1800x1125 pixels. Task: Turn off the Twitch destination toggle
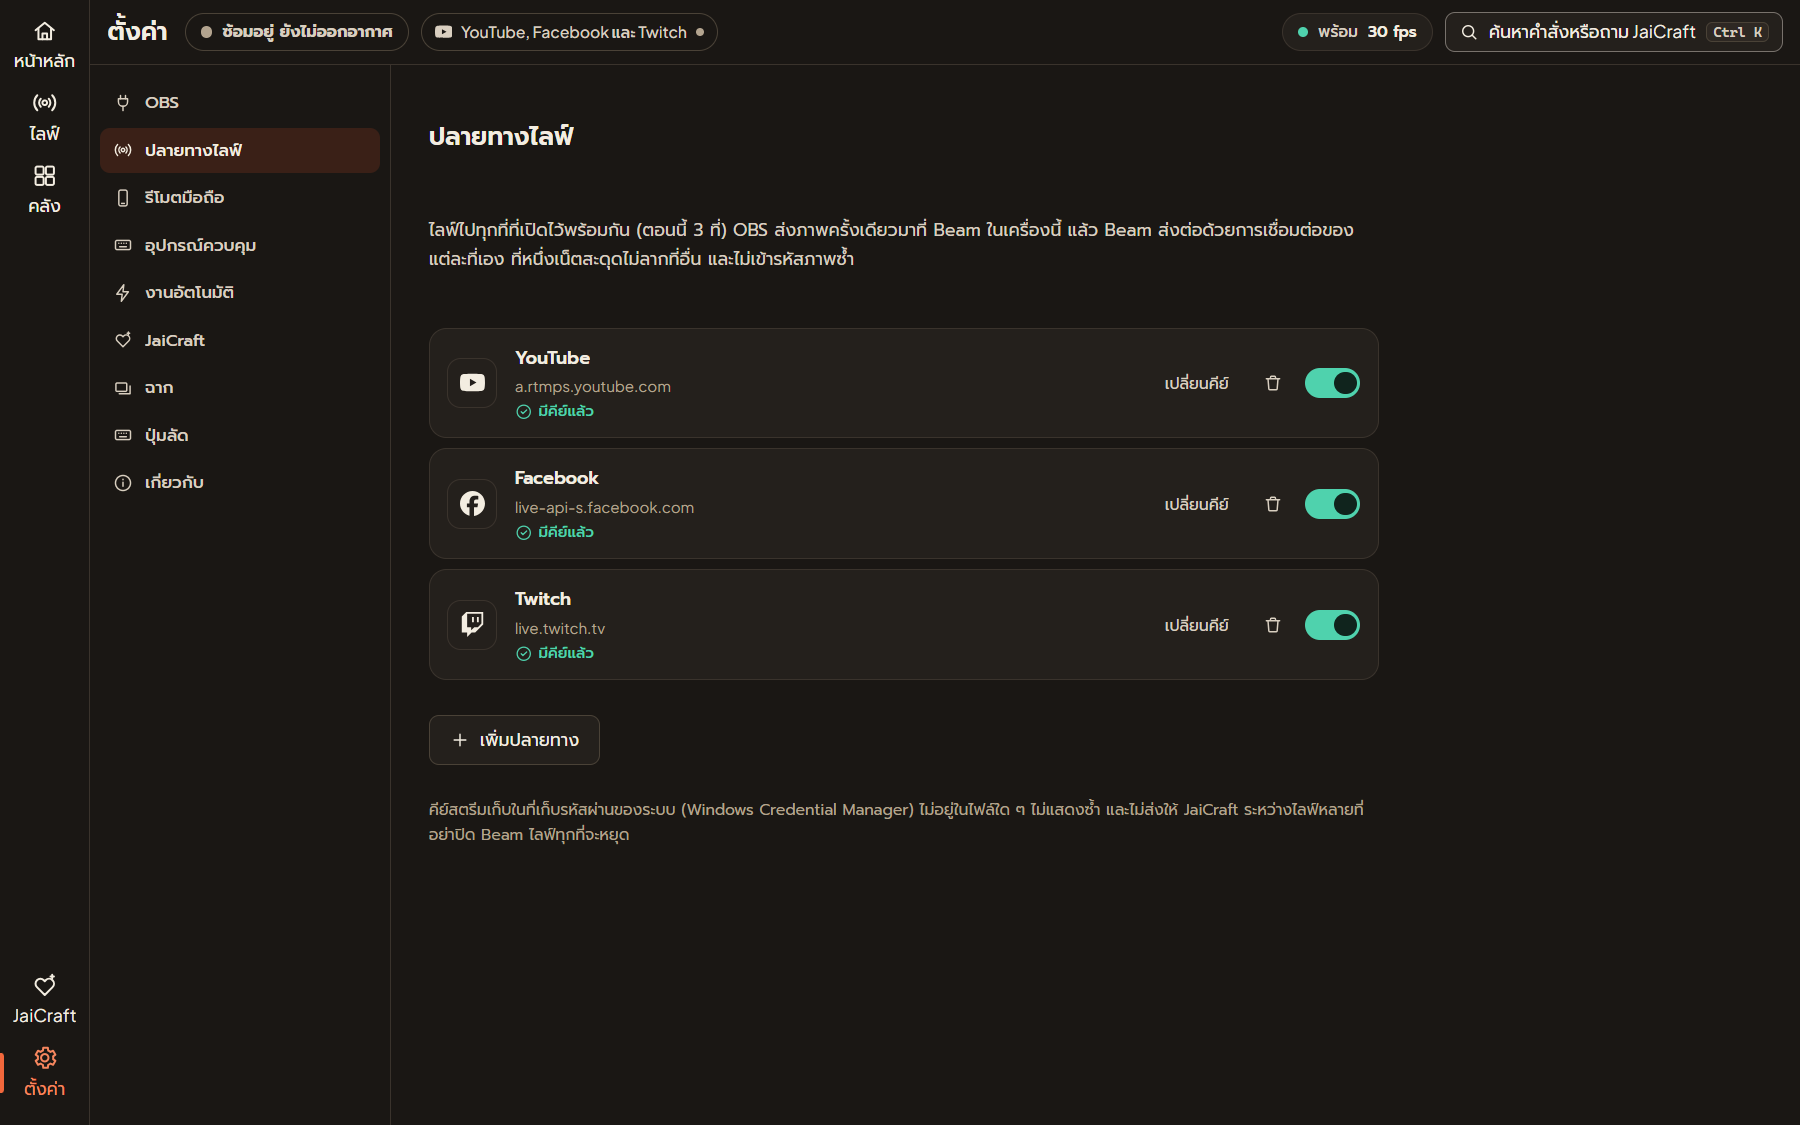[1332, 625]
